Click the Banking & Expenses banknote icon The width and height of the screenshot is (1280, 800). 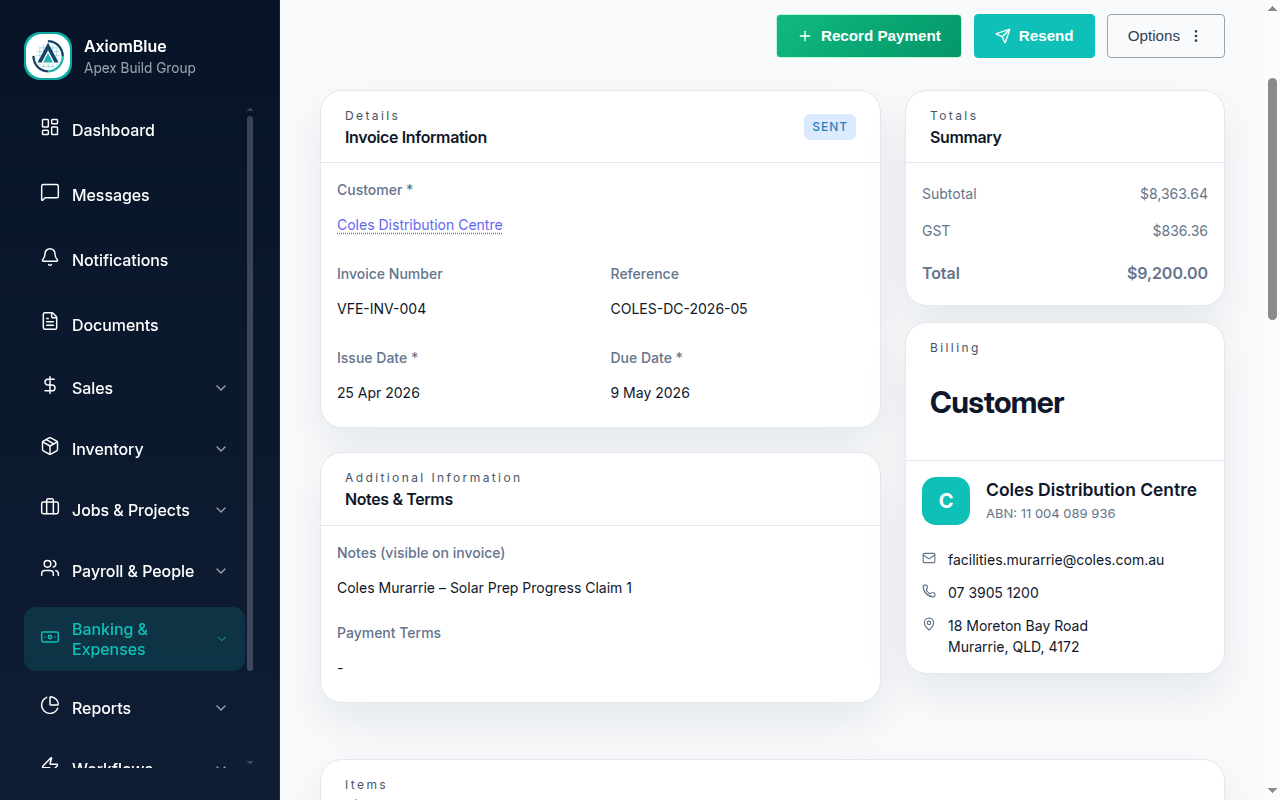point(50,637)
